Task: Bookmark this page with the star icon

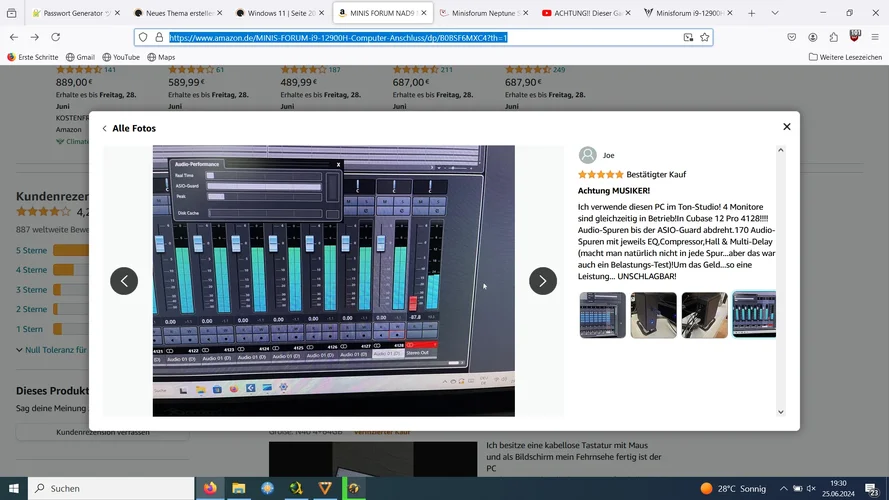Action: [x=705, y=37]
